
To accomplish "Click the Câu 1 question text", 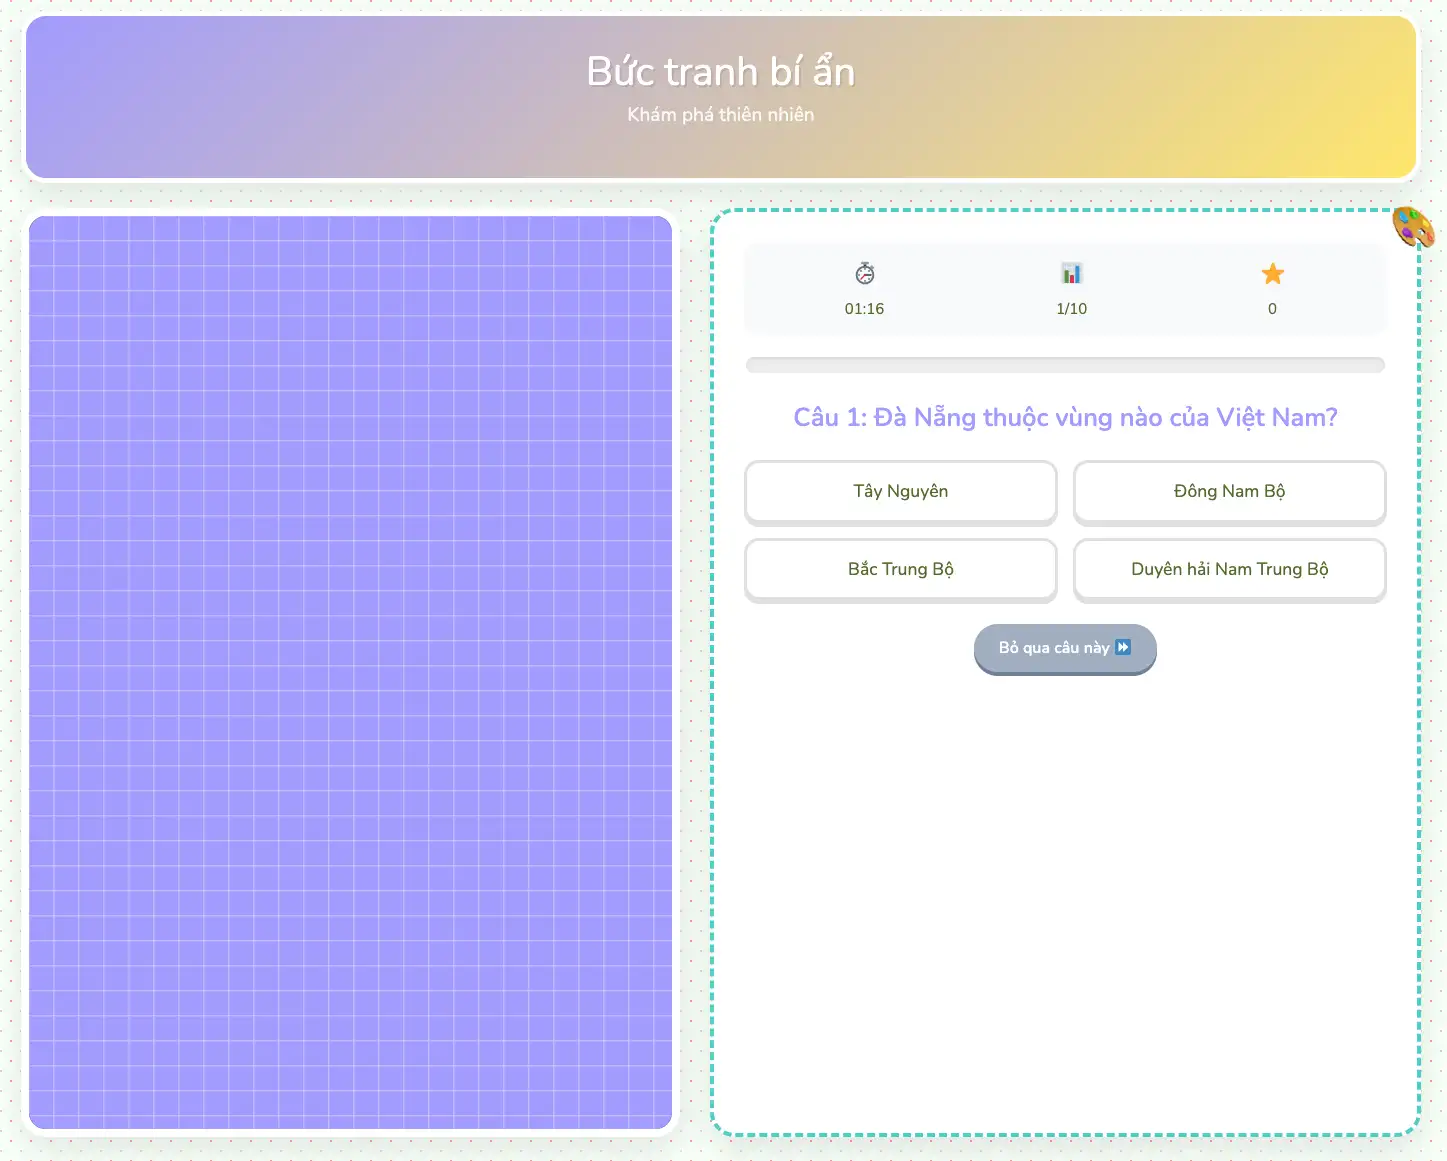I will [1065, 418].
